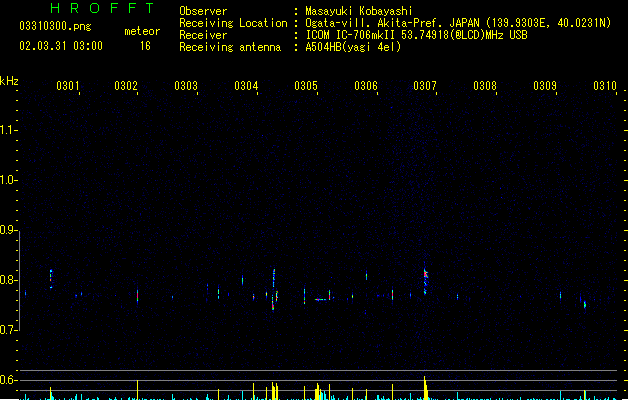Click the 0302 time marker
629x400 pixels.
pos(126,86)
